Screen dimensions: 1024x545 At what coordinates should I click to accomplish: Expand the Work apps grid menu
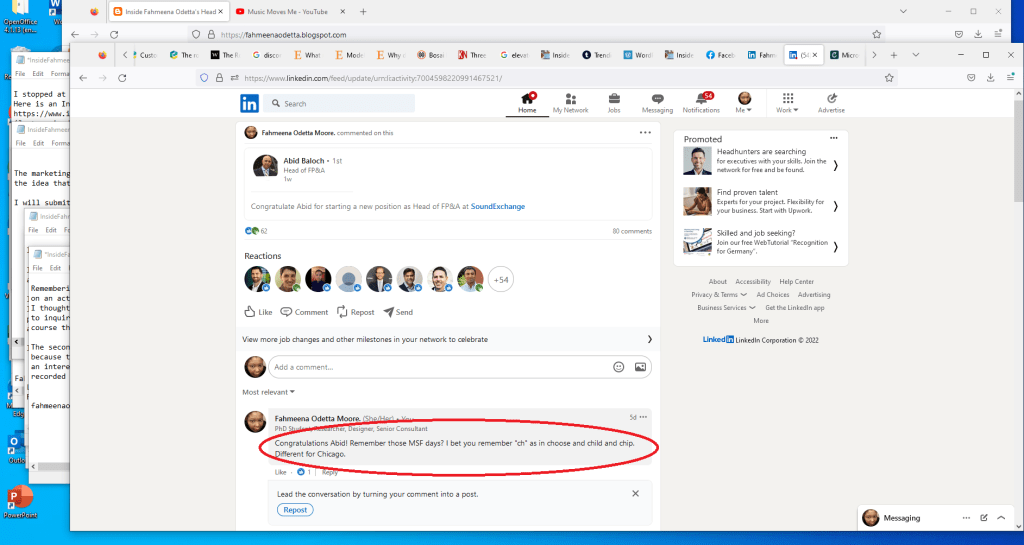click(x=787, y=102)
